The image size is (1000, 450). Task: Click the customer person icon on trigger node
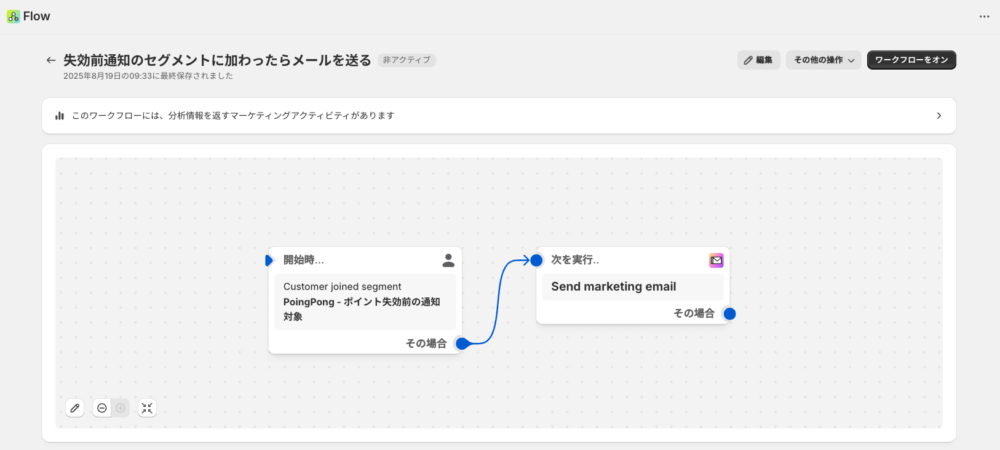pos(448,260)
